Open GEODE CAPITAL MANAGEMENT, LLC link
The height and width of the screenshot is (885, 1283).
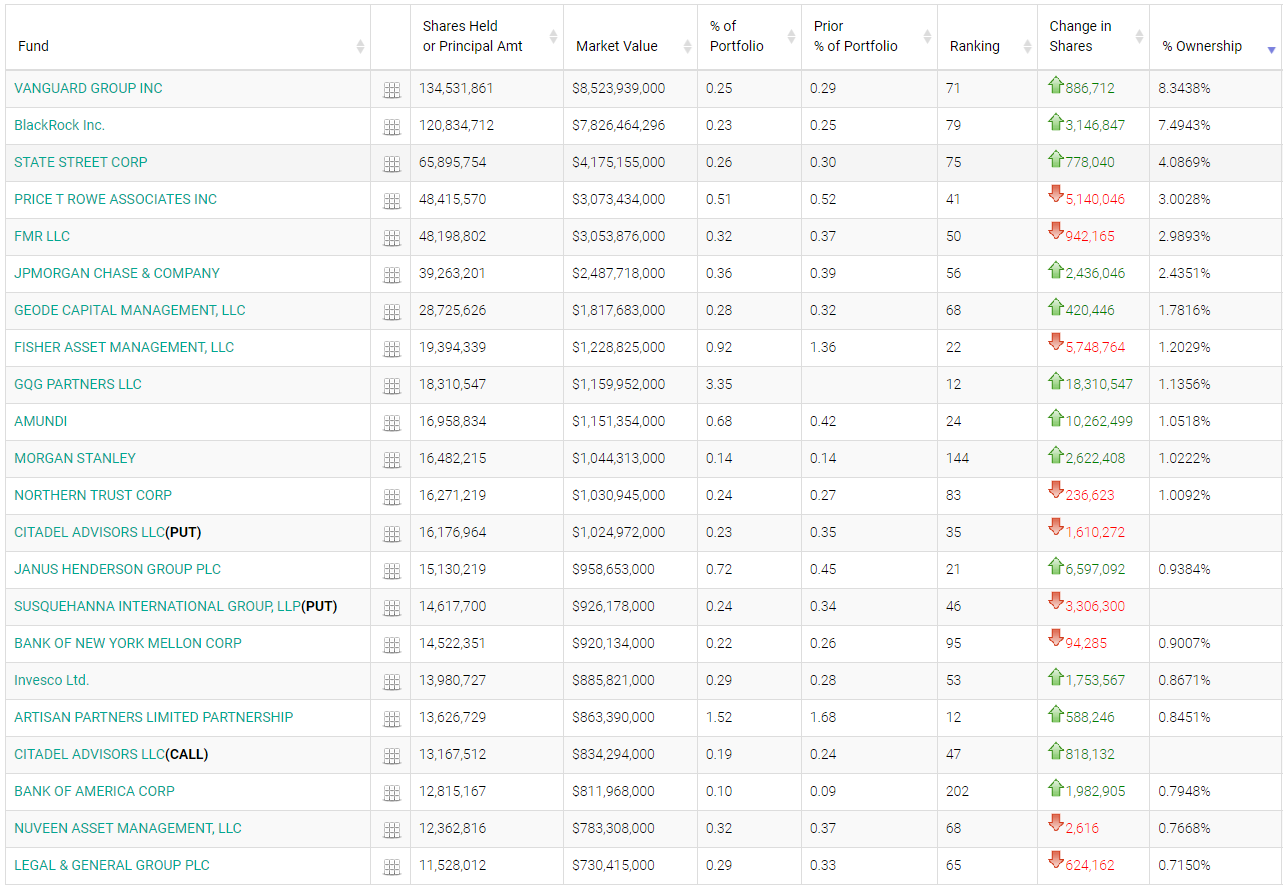130,310
